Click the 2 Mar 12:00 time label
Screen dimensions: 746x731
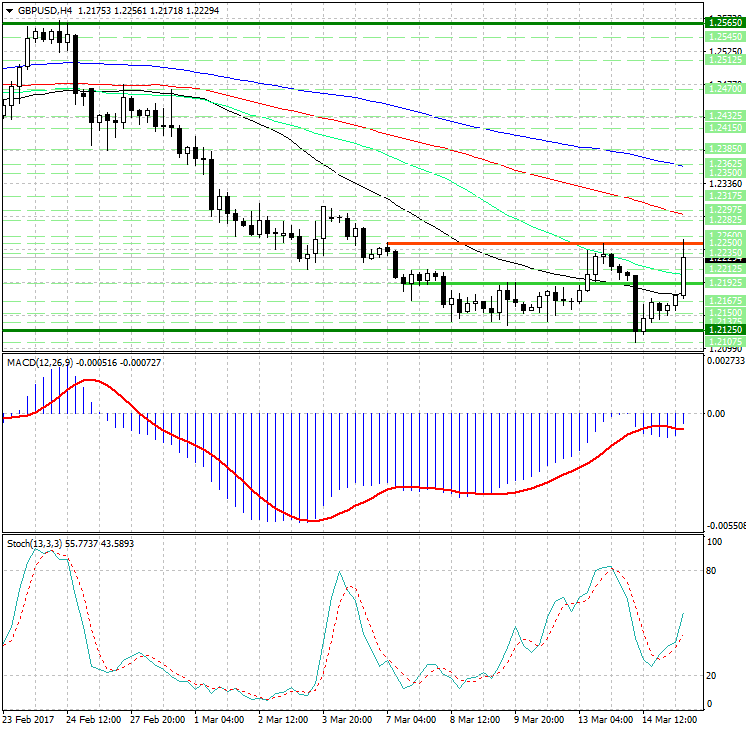(x=283, y=719)
